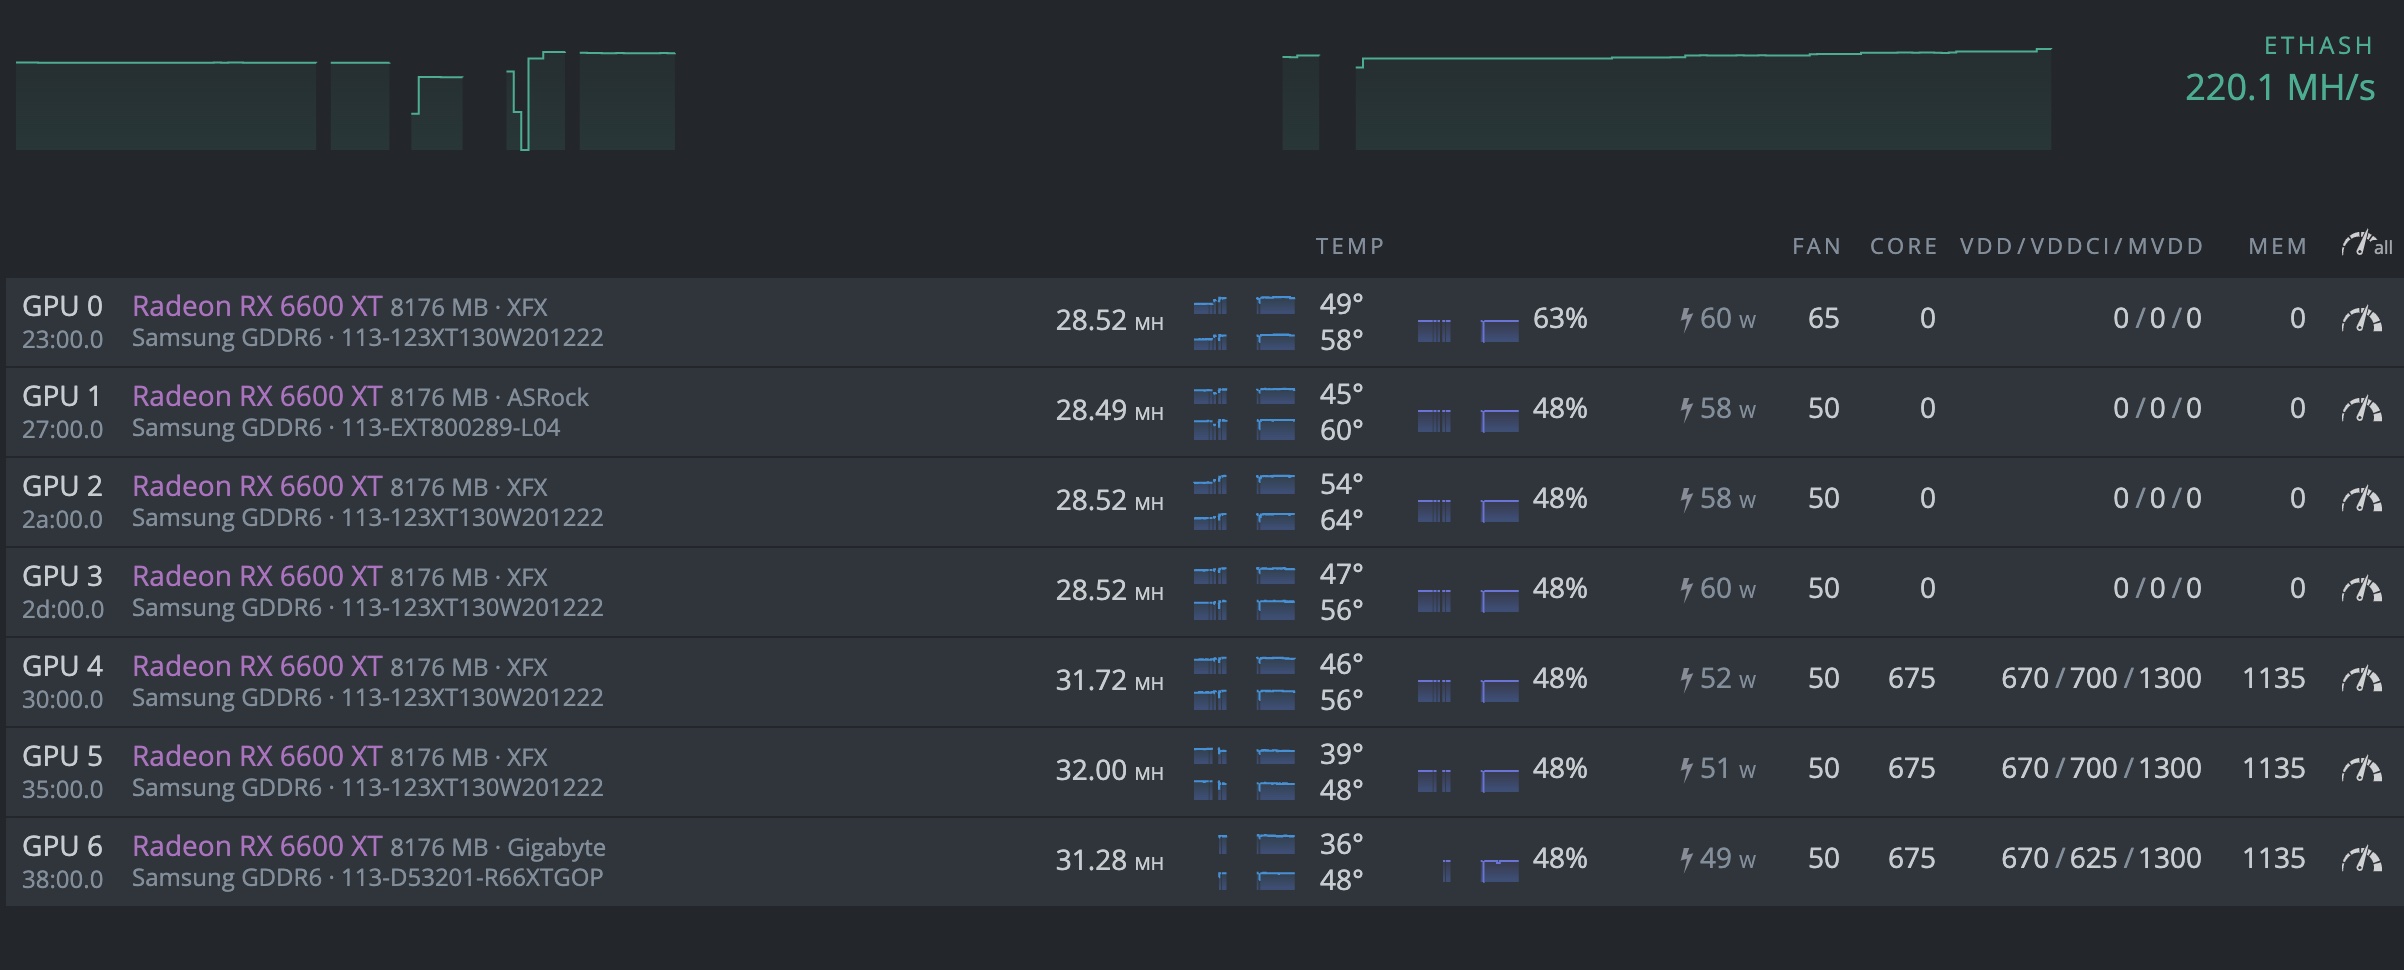
Task: Click GPU 3 fan value 50
Action: point(1823,589)
